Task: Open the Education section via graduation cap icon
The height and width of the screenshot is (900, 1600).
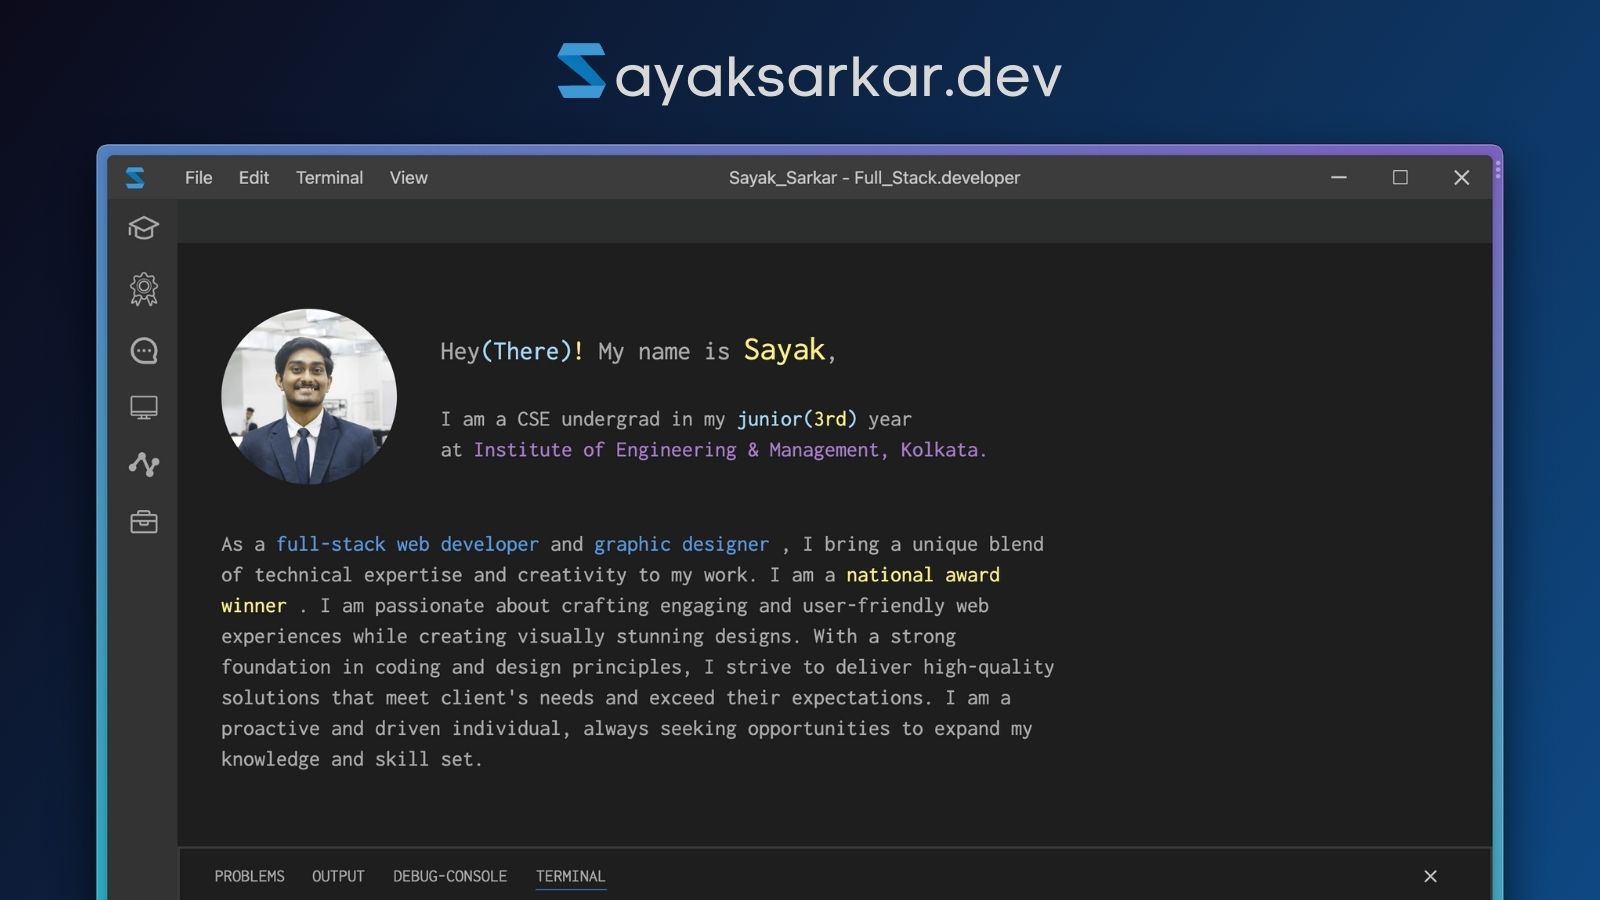Action: pyautogui.click(x=144, y=228)
